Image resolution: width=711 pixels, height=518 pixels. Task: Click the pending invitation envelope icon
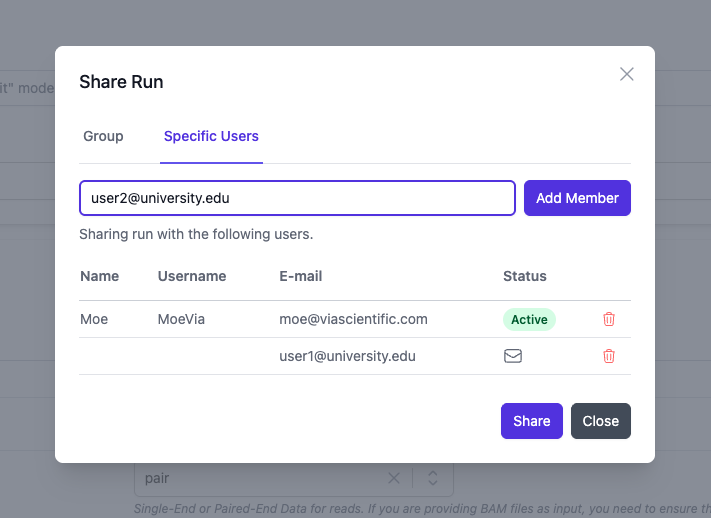(x=513, y=356)
